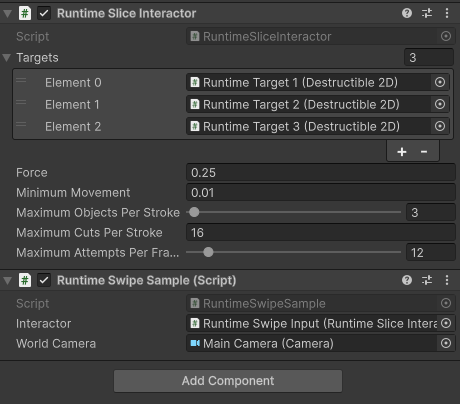460x404 pixels.
Task: Open object picker for World Camera
Action: click(446, 343)
